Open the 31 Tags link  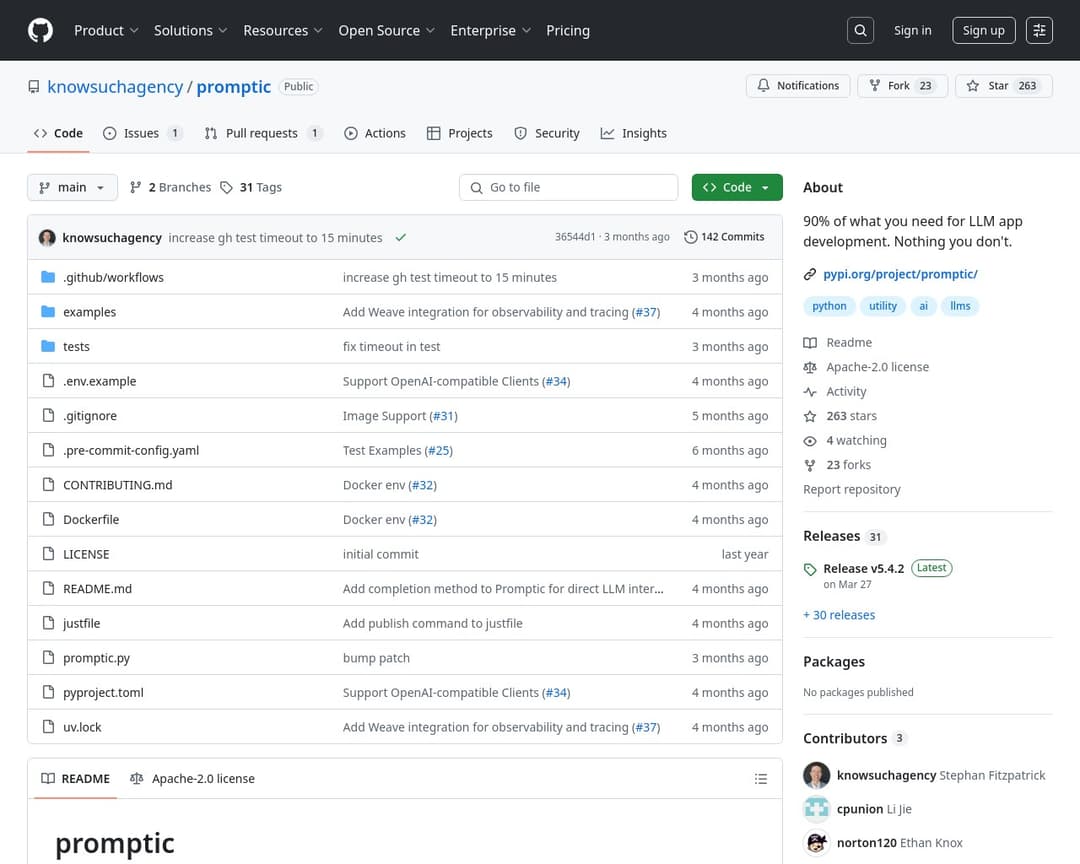(251, 187)
